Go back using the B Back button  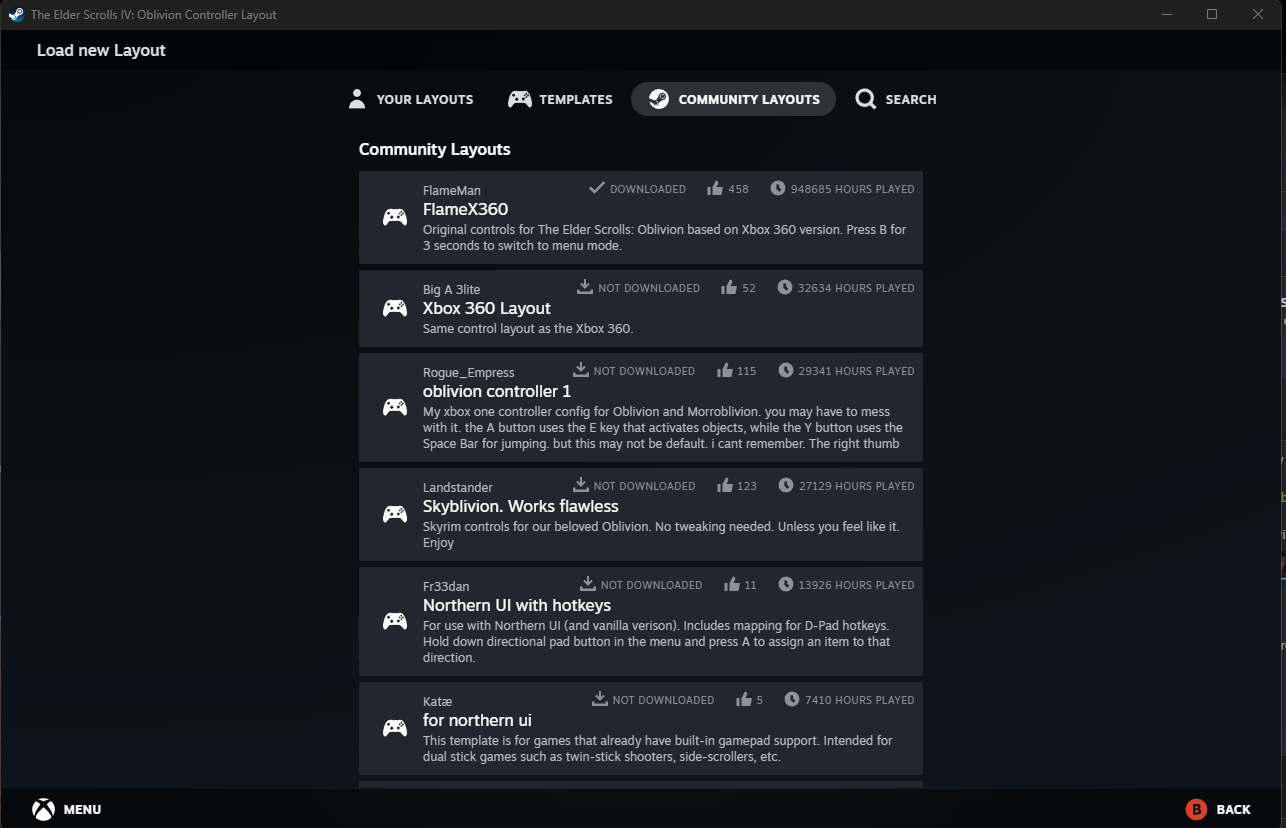1218,809
